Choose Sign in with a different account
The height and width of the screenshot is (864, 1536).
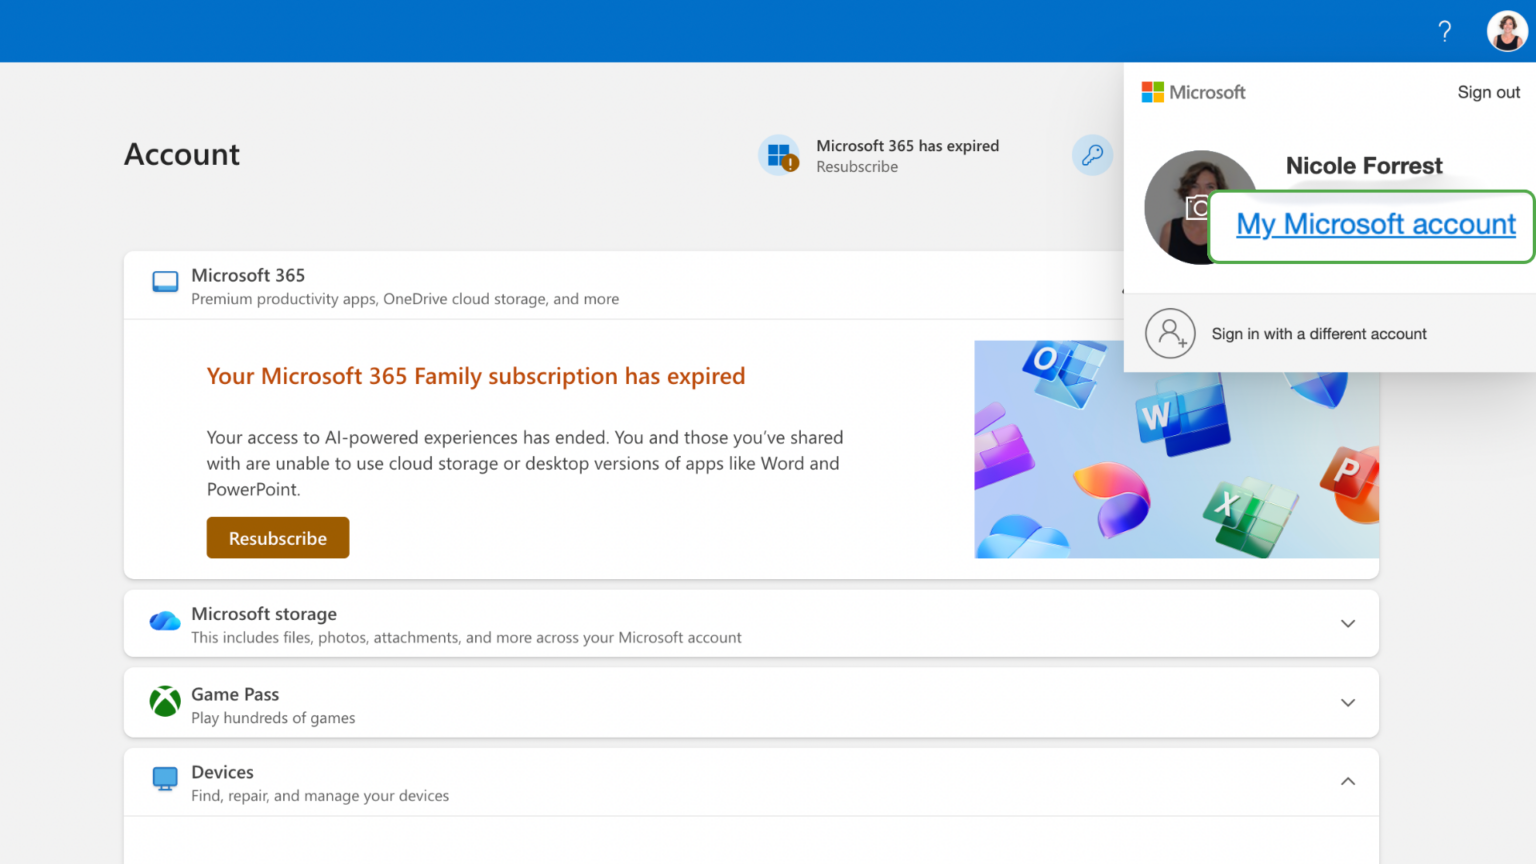[x=1319, y=334]
